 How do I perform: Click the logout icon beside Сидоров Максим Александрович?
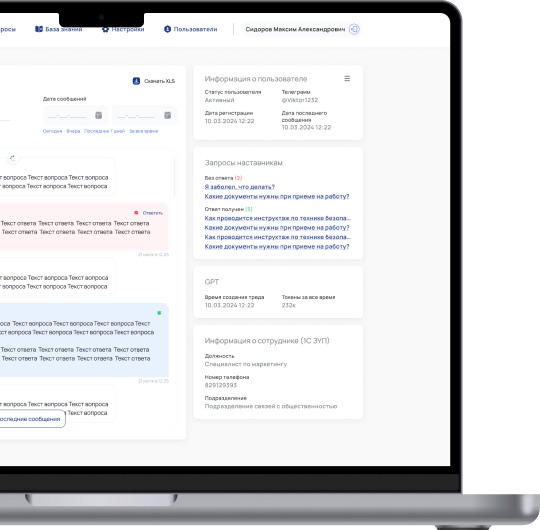click(x=354, y=29)
